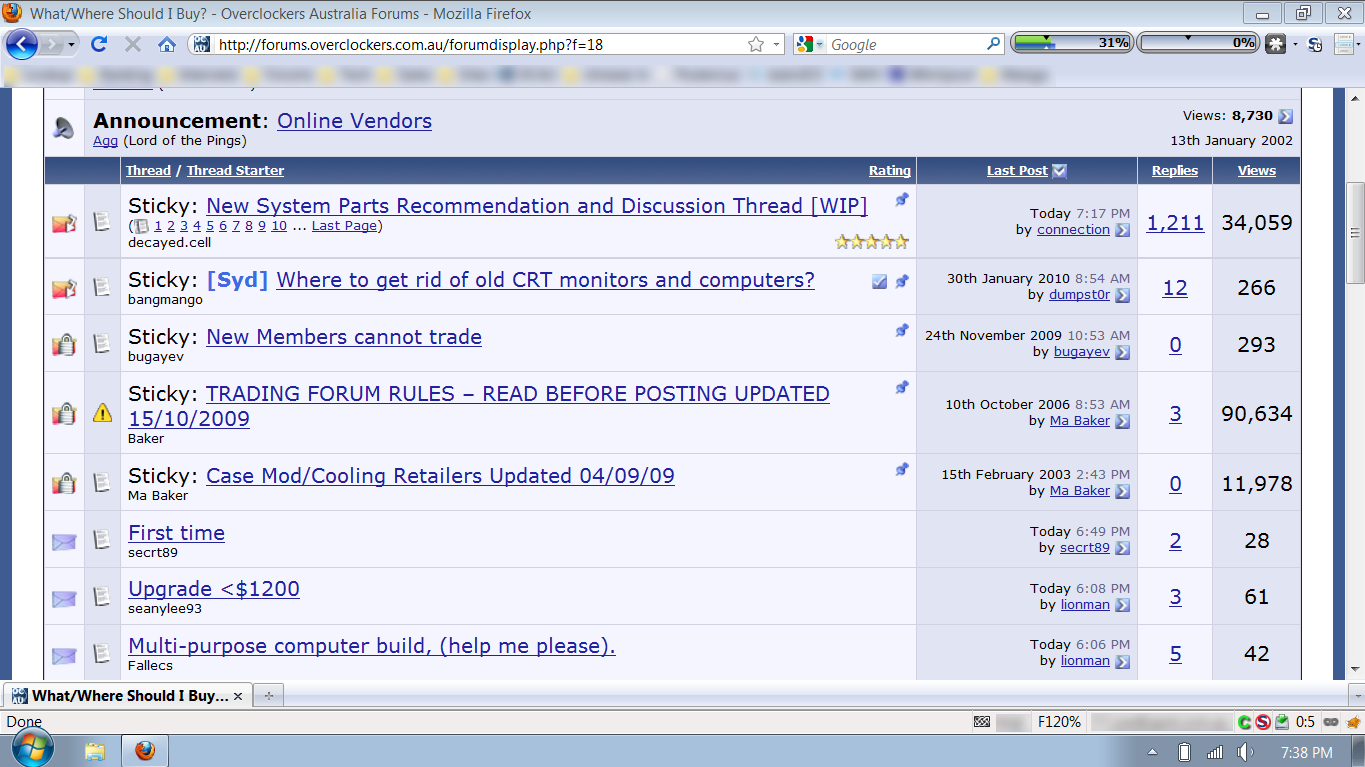Reload the page with the Refresh icon
The width and height of the screenshot is (1365, 767).
(98, 44)
